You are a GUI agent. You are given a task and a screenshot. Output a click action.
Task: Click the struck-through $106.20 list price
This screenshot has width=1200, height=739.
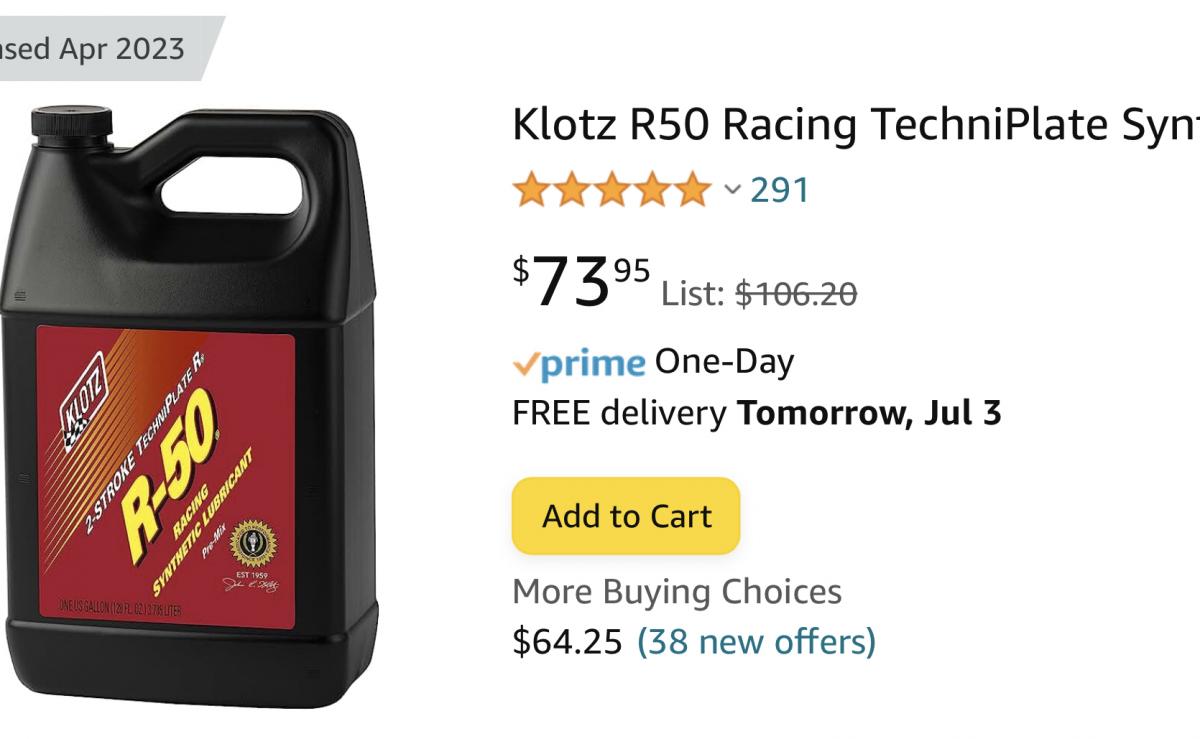796,294
